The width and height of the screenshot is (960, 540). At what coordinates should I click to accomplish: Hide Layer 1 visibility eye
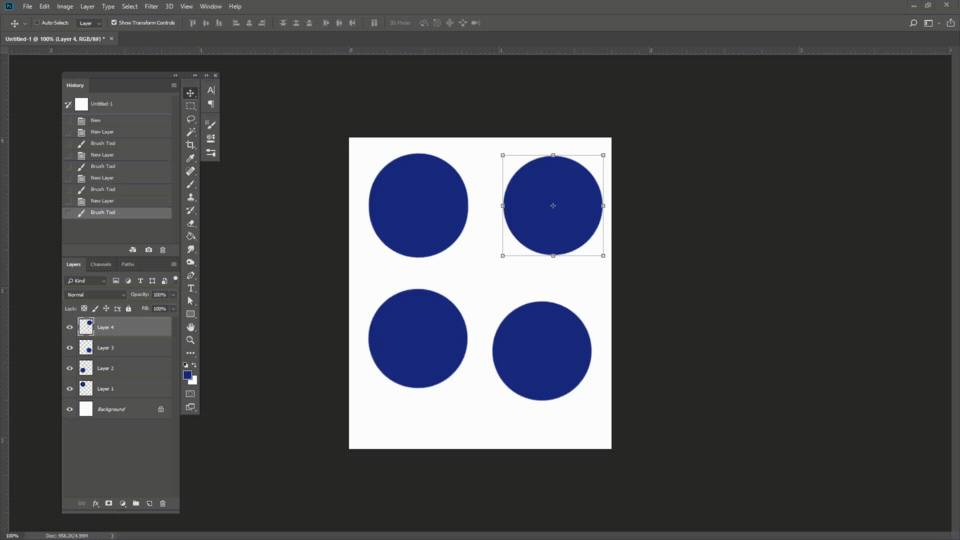tap(70, 389)
